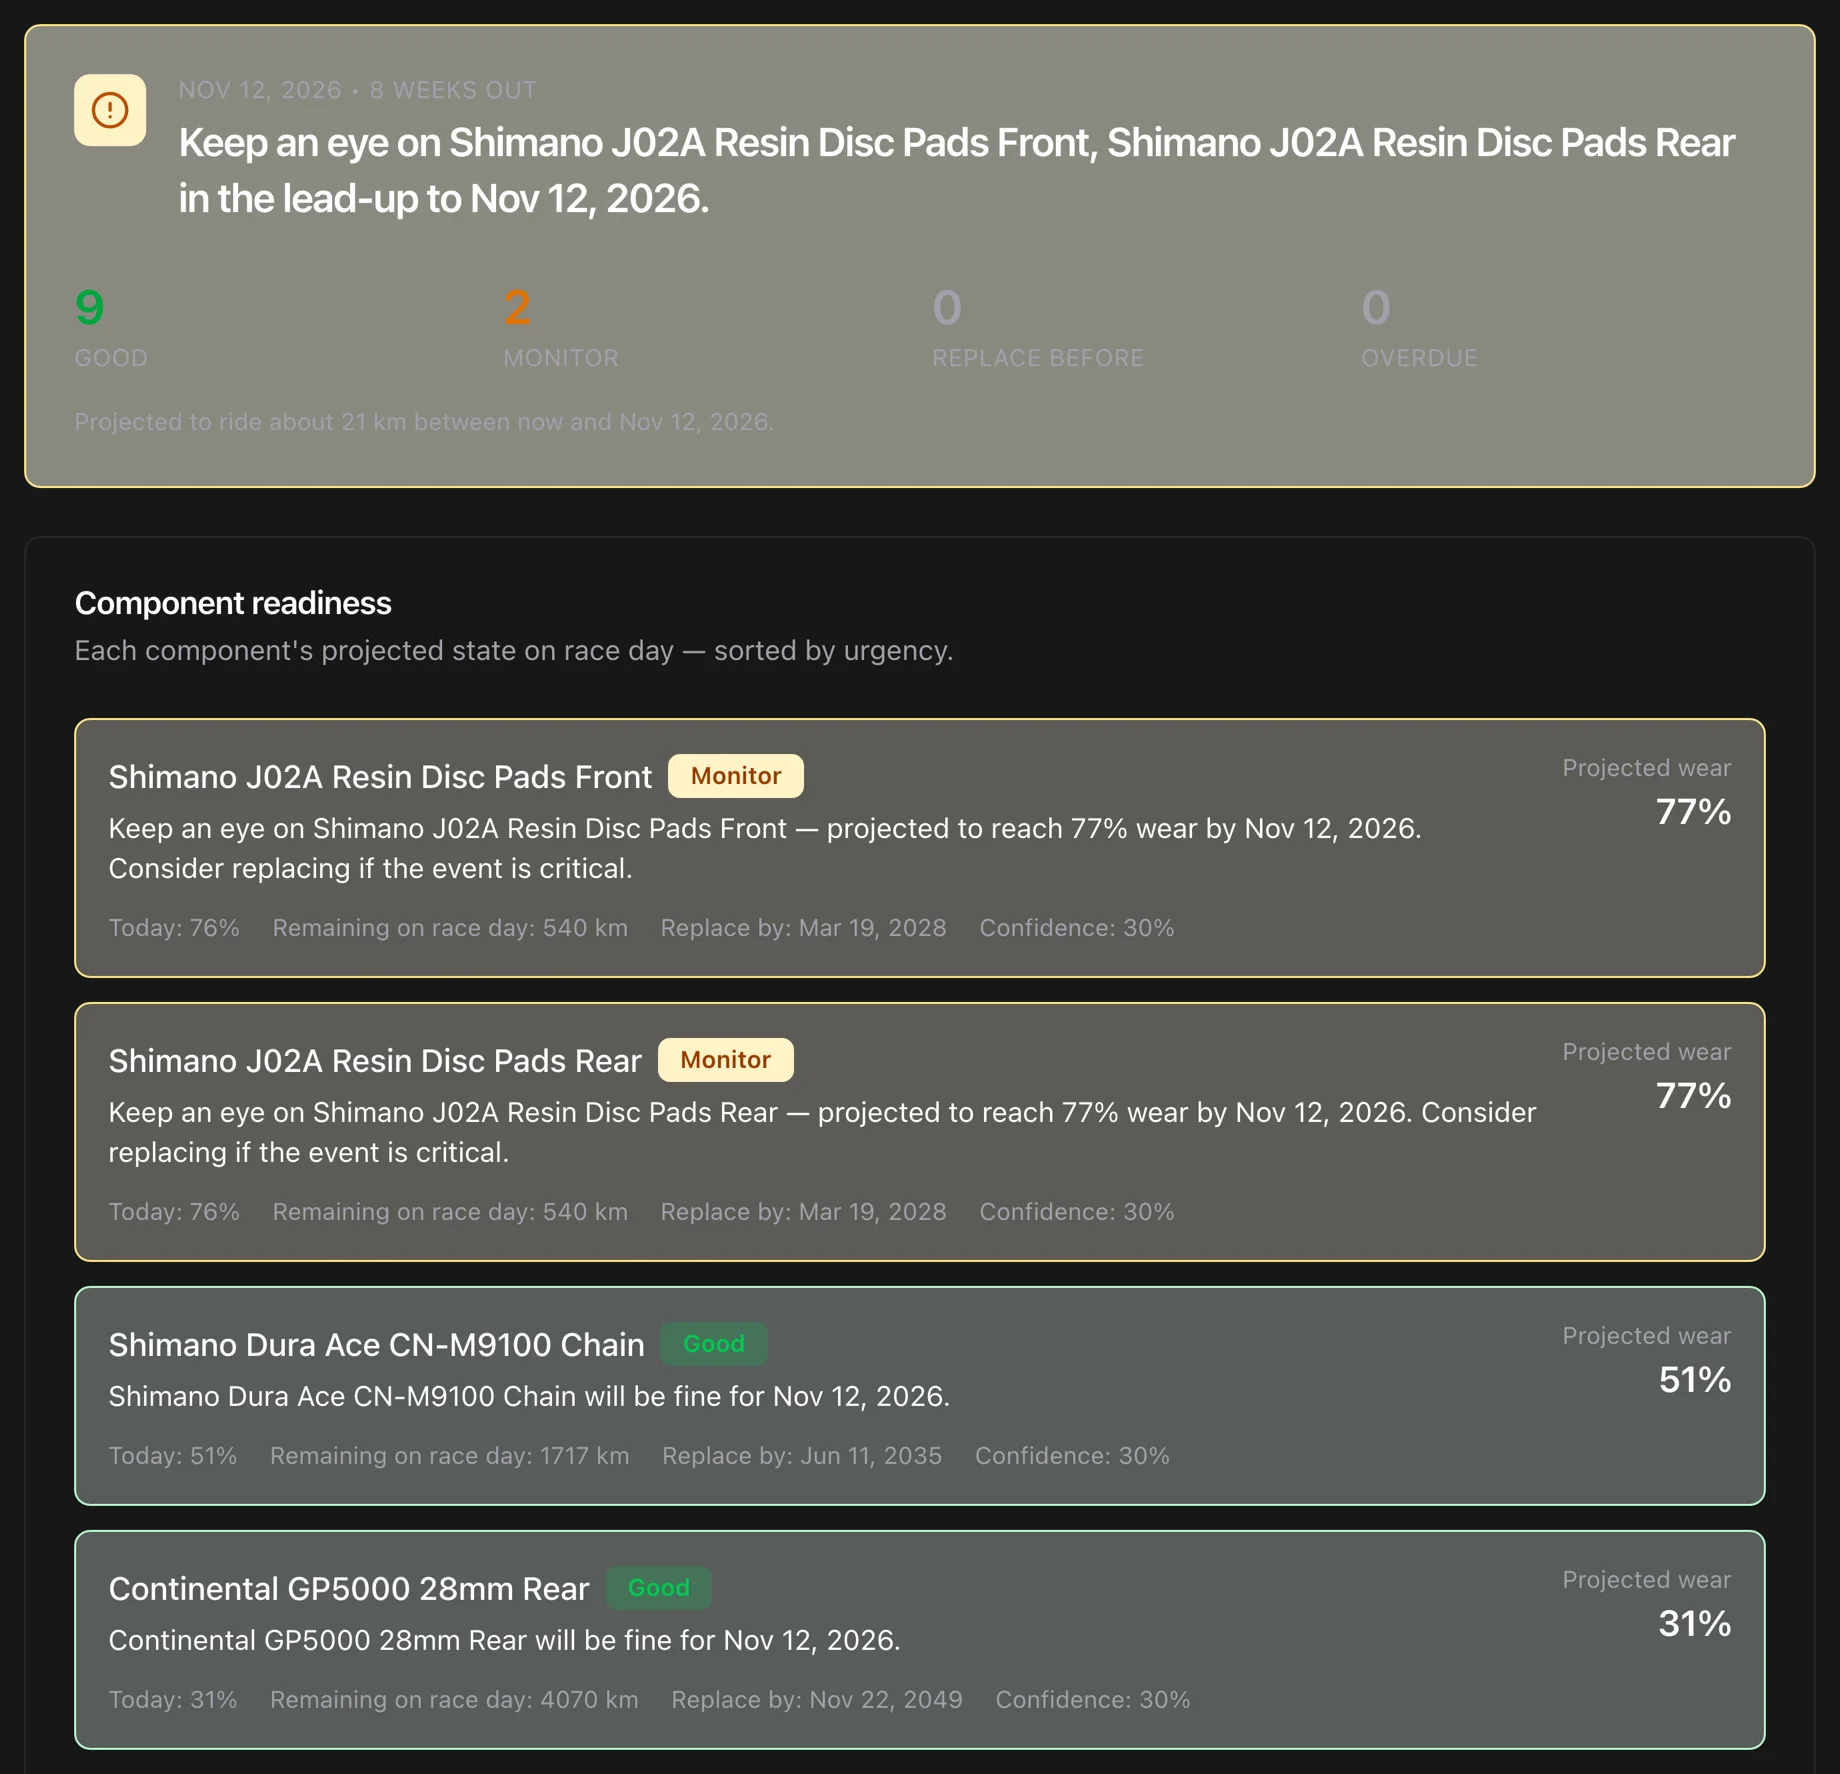1840x1774 pixels.
Task: Click the 77% projected wear on Pads Front
Action: pos(1693,812)
